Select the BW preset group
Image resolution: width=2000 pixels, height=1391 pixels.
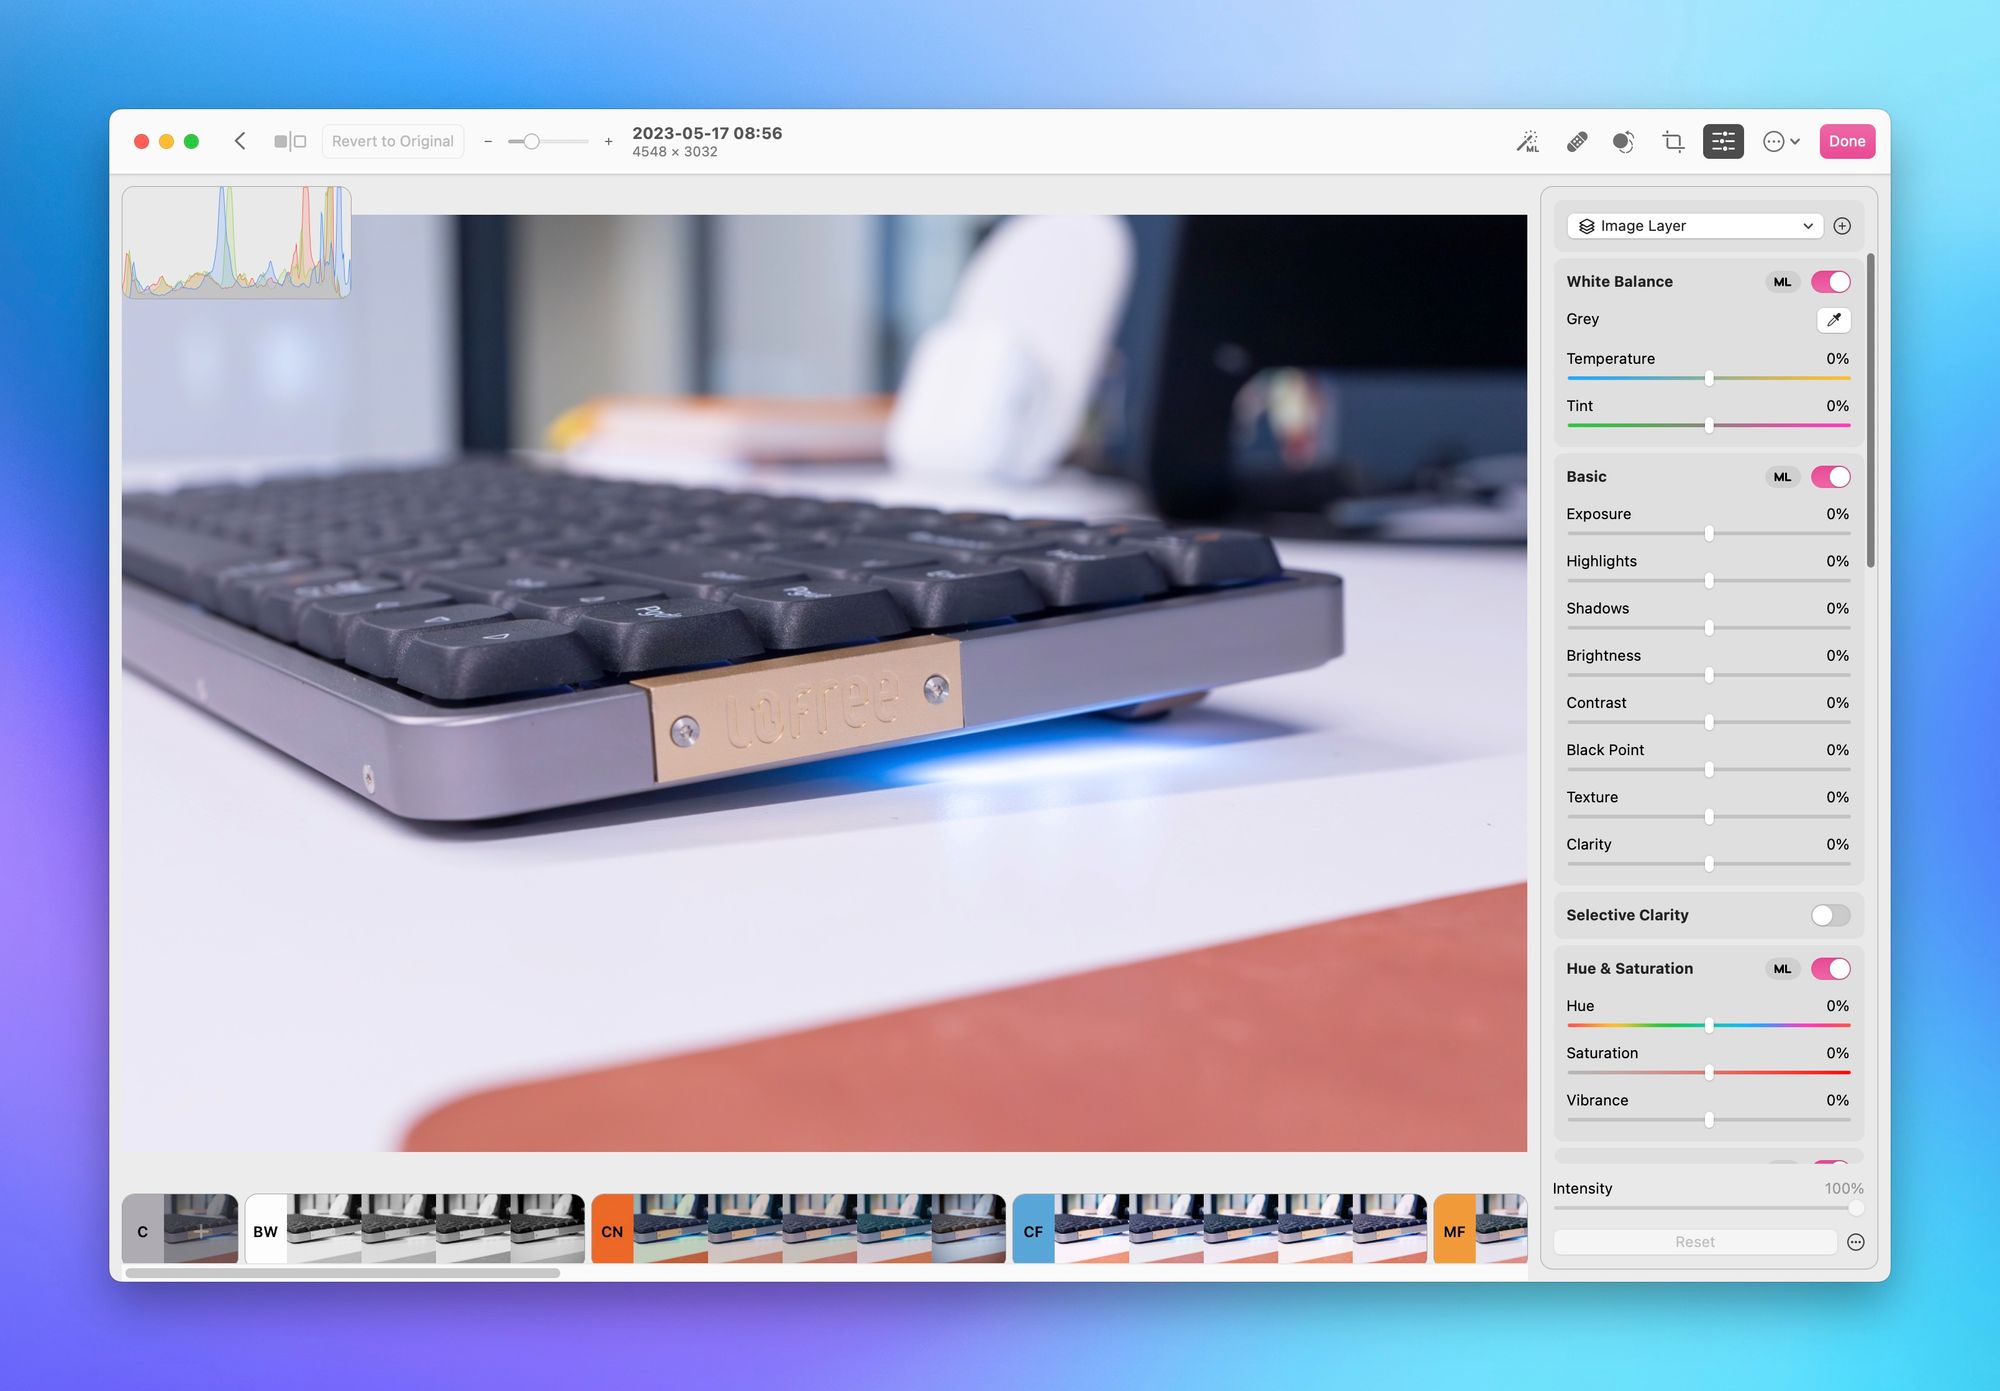tap(266, 1231)
